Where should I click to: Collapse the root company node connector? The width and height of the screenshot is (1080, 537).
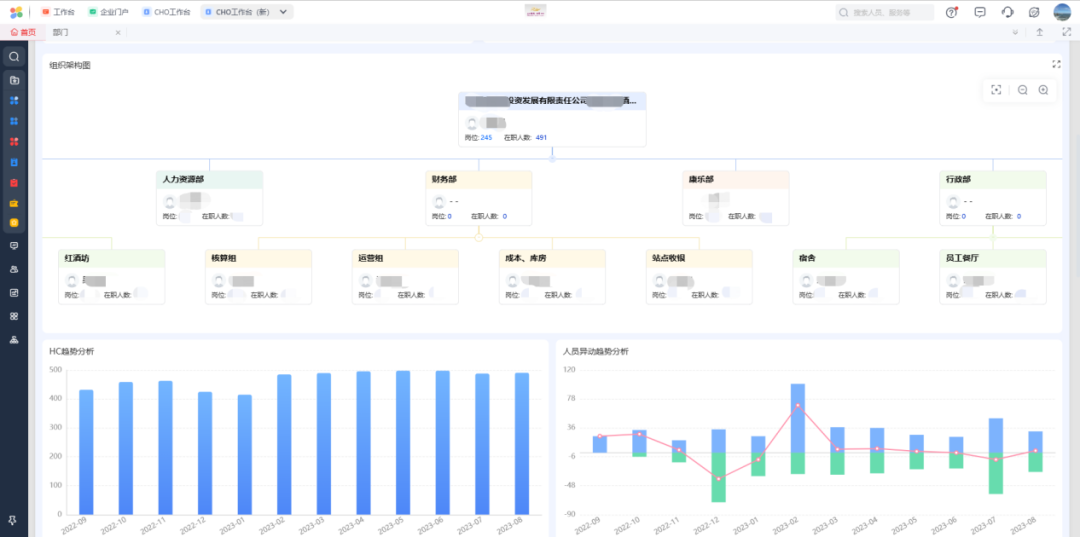[x=552, y=158]
